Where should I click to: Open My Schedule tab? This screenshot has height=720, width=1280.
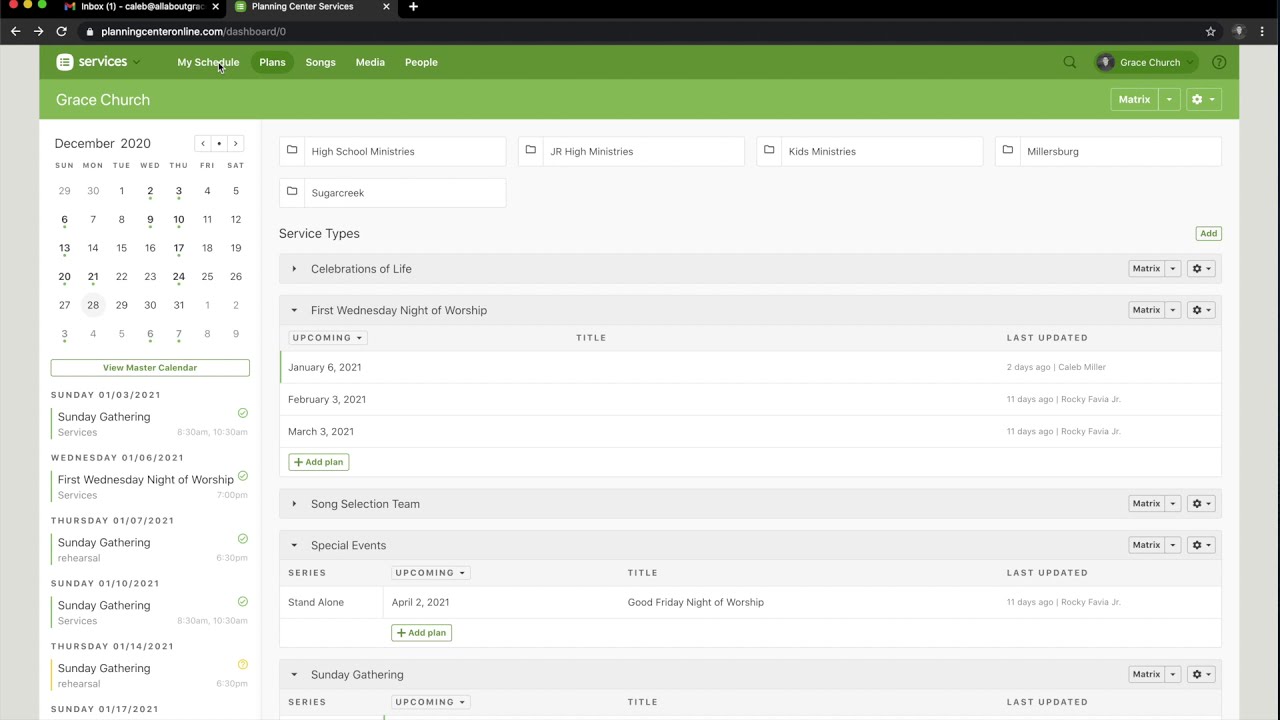click(x=208, y=62)
